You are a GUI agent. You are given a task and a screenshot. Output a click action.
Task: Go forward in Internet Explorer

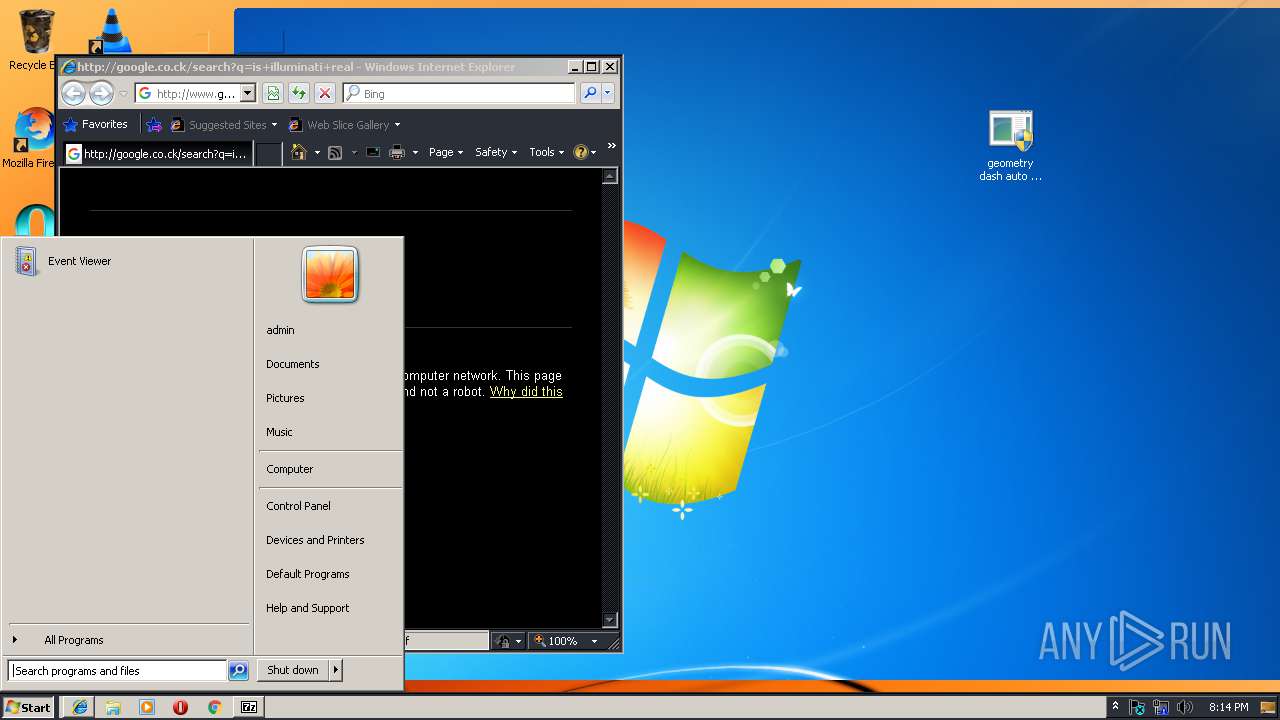[101, 94]
